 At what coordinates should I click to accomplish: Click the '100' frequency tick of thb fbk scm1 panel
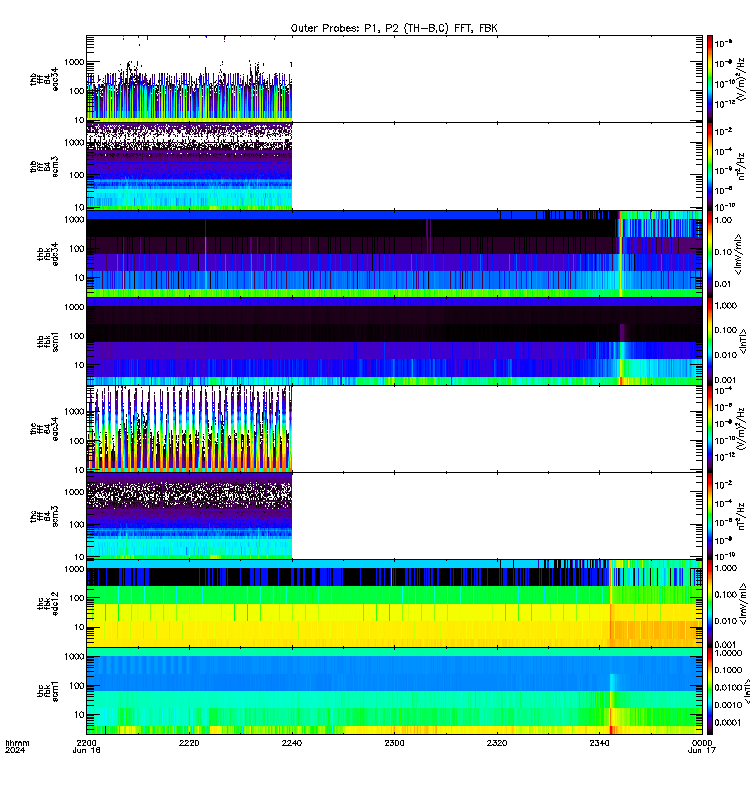tap(77, 336)
